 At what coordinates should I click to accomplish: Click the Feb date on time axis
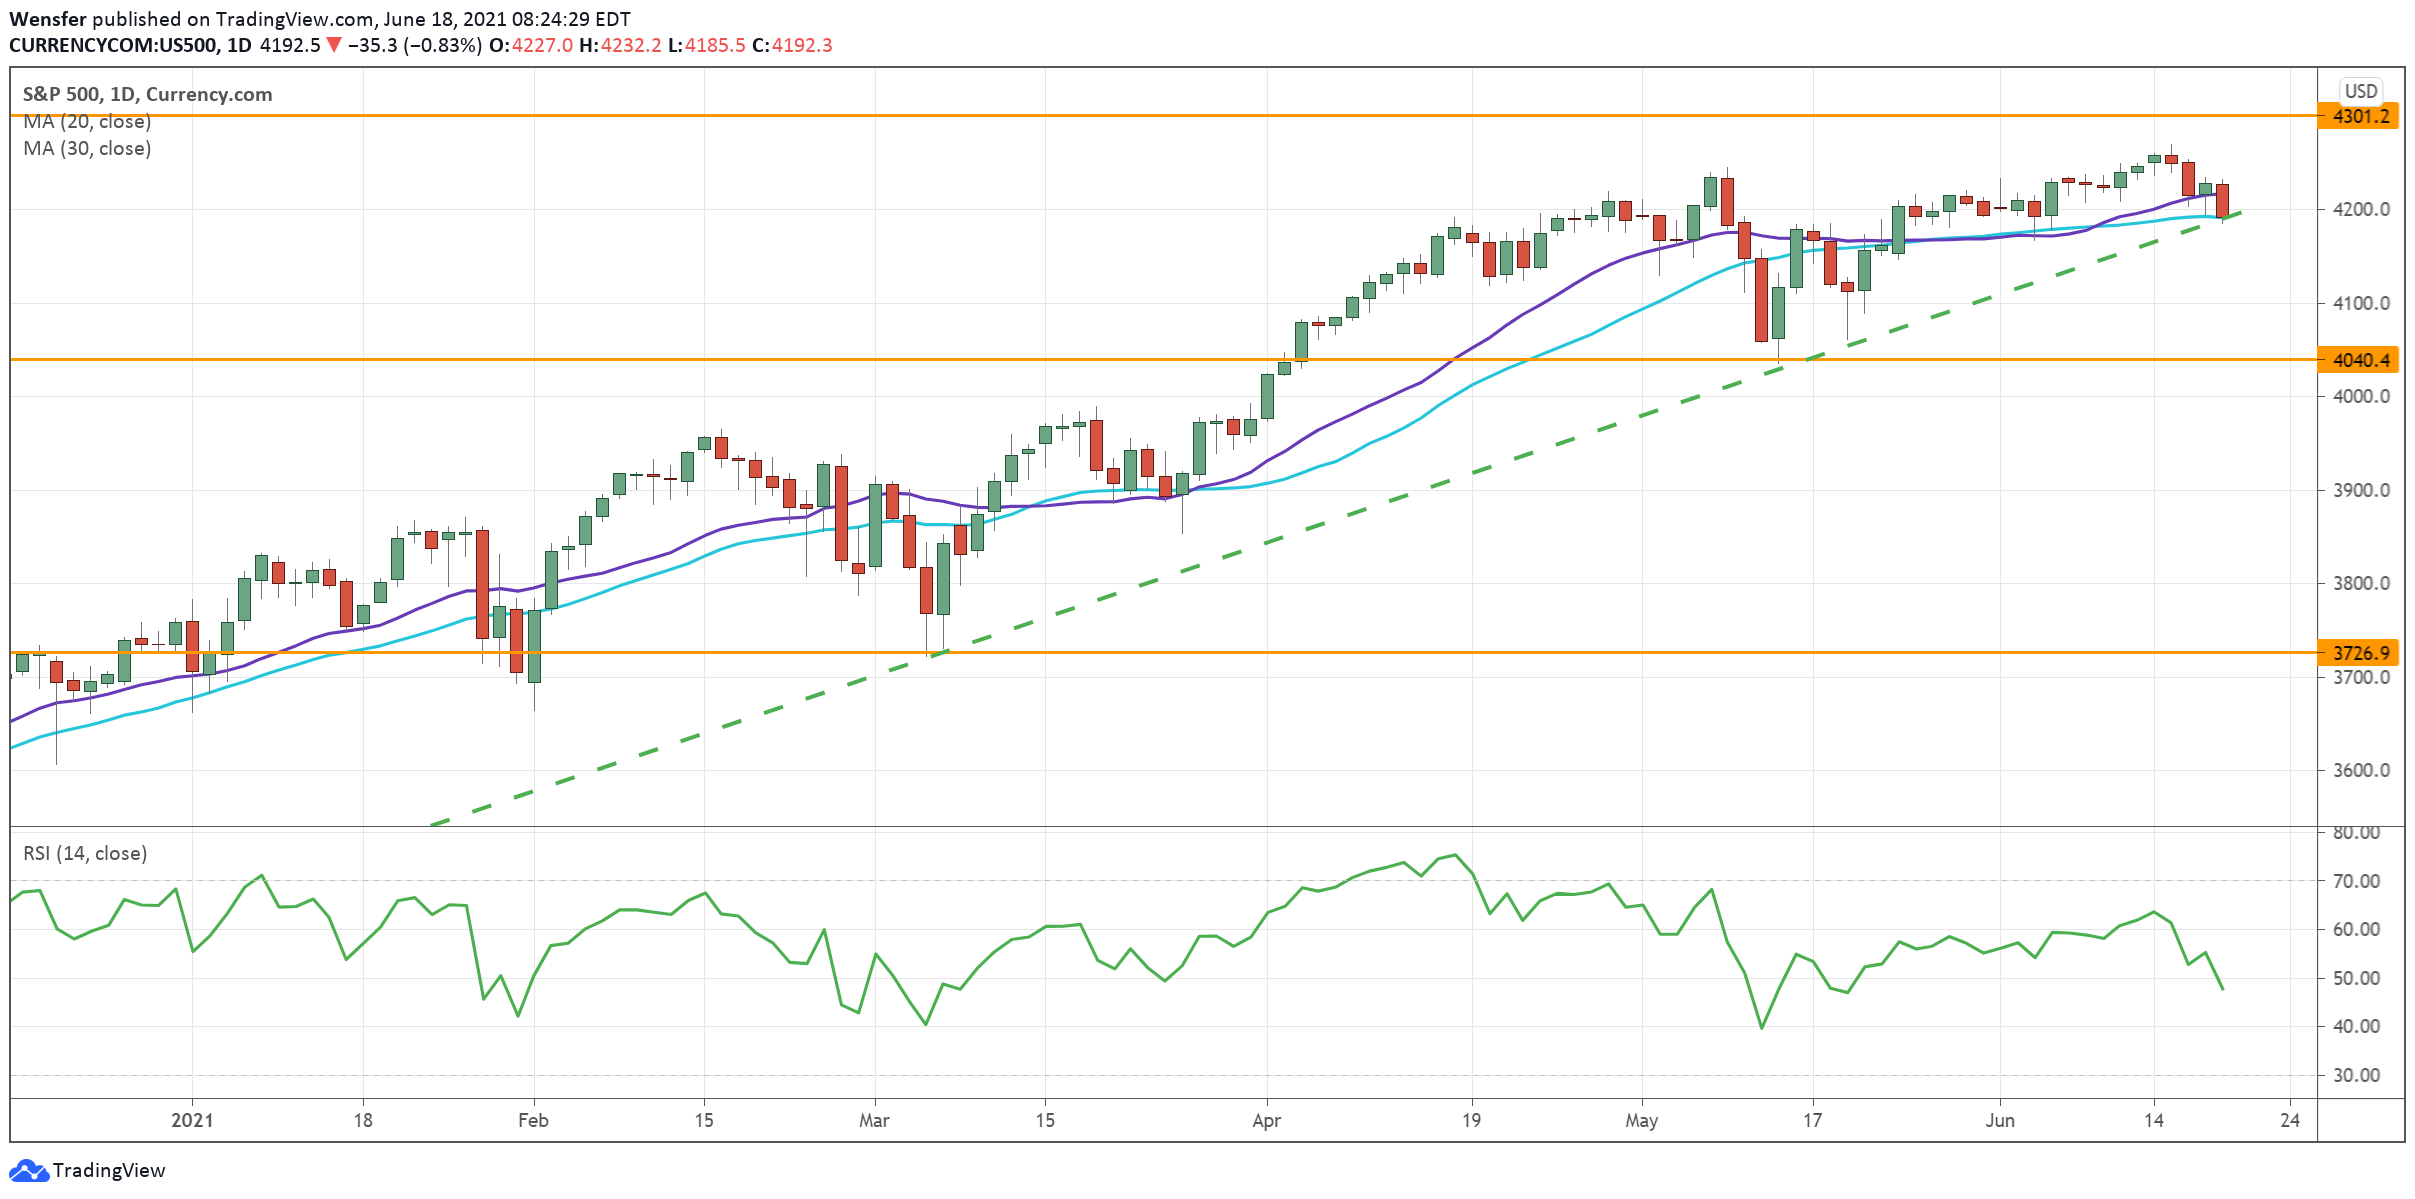click(533, 1120)
